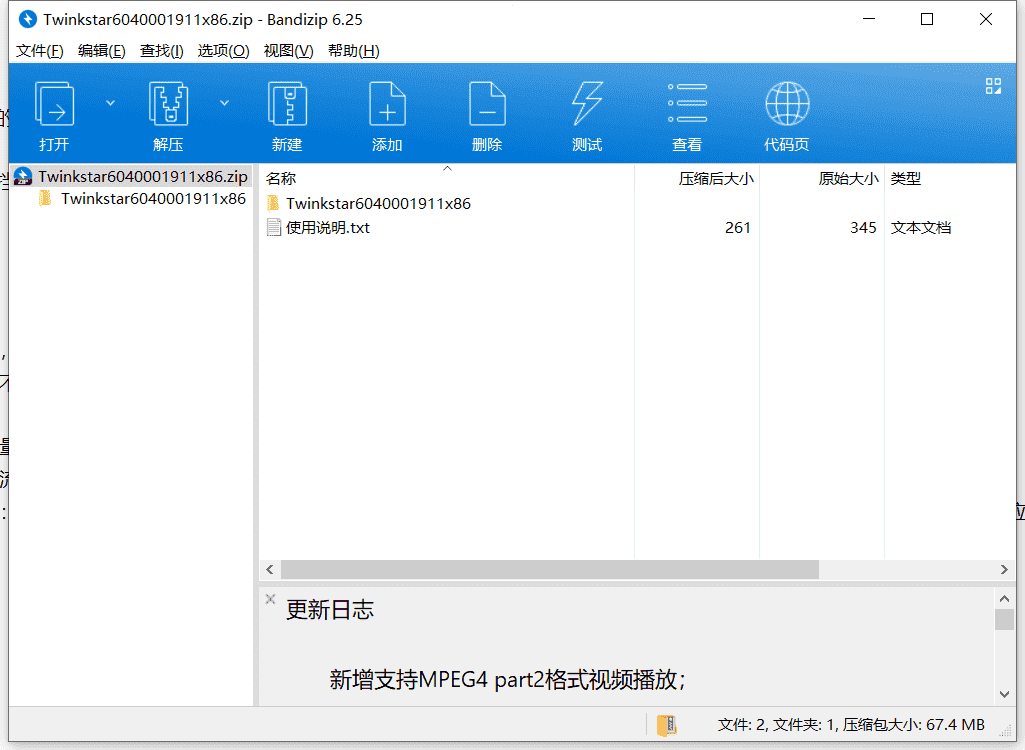Minimize the Bandizip window

[x=869, y=19]
